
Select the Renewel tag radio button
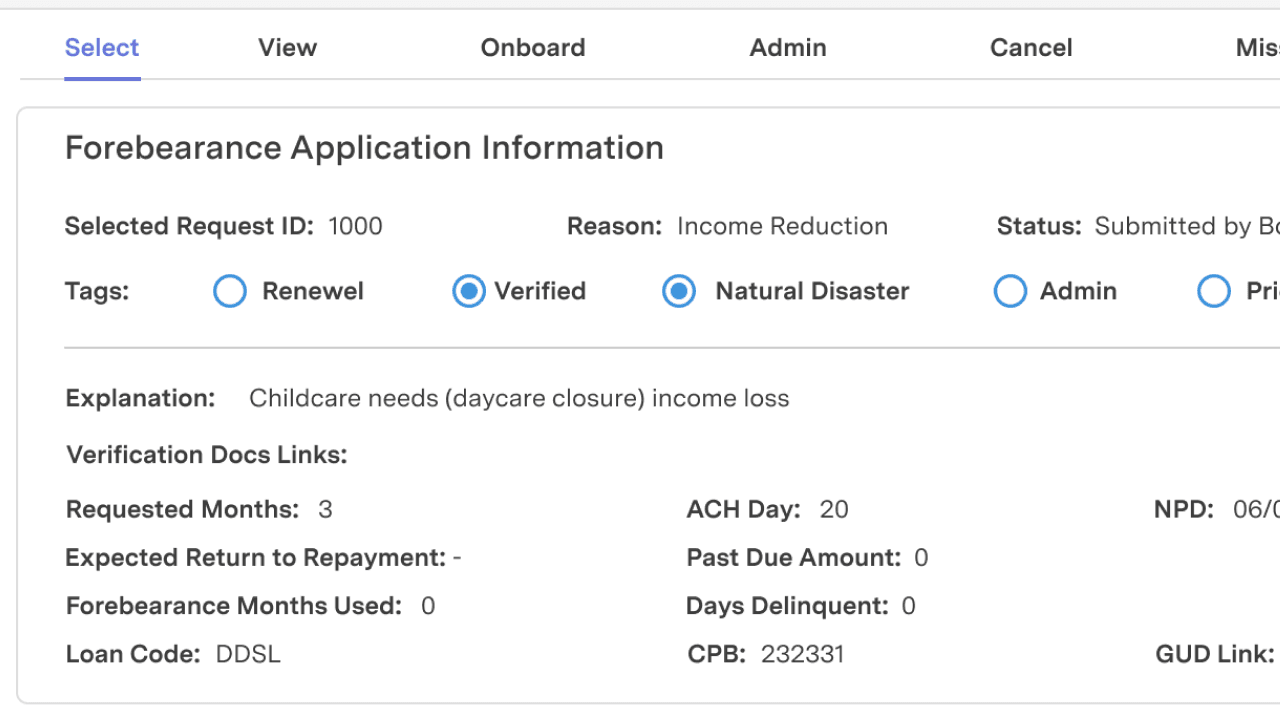(230, 291)
